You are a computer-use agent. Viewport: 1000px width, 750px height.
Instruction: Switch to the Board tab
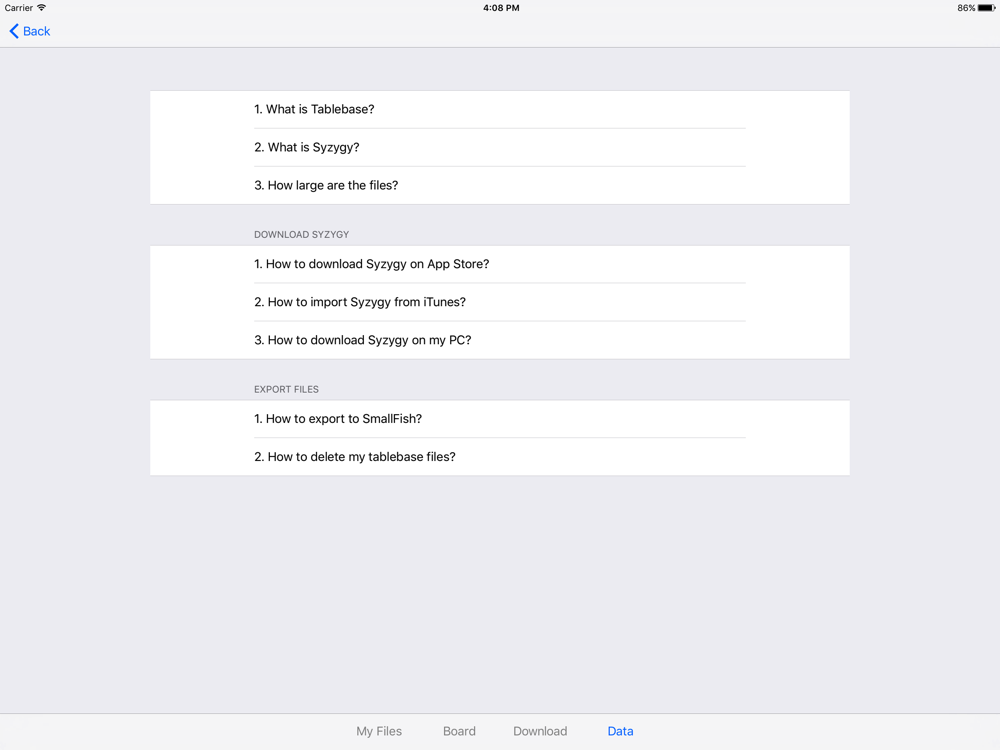(x=459, y=732)
